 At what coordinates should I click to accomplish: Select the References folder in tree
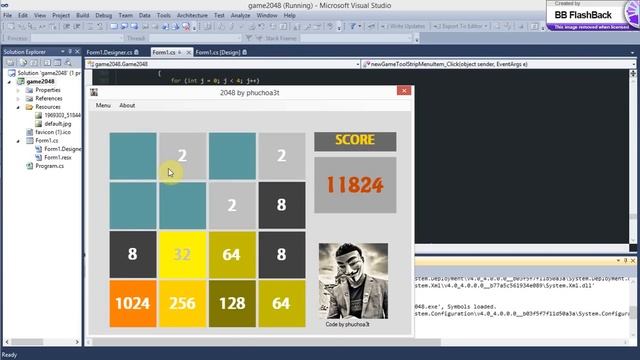point(49,99)
